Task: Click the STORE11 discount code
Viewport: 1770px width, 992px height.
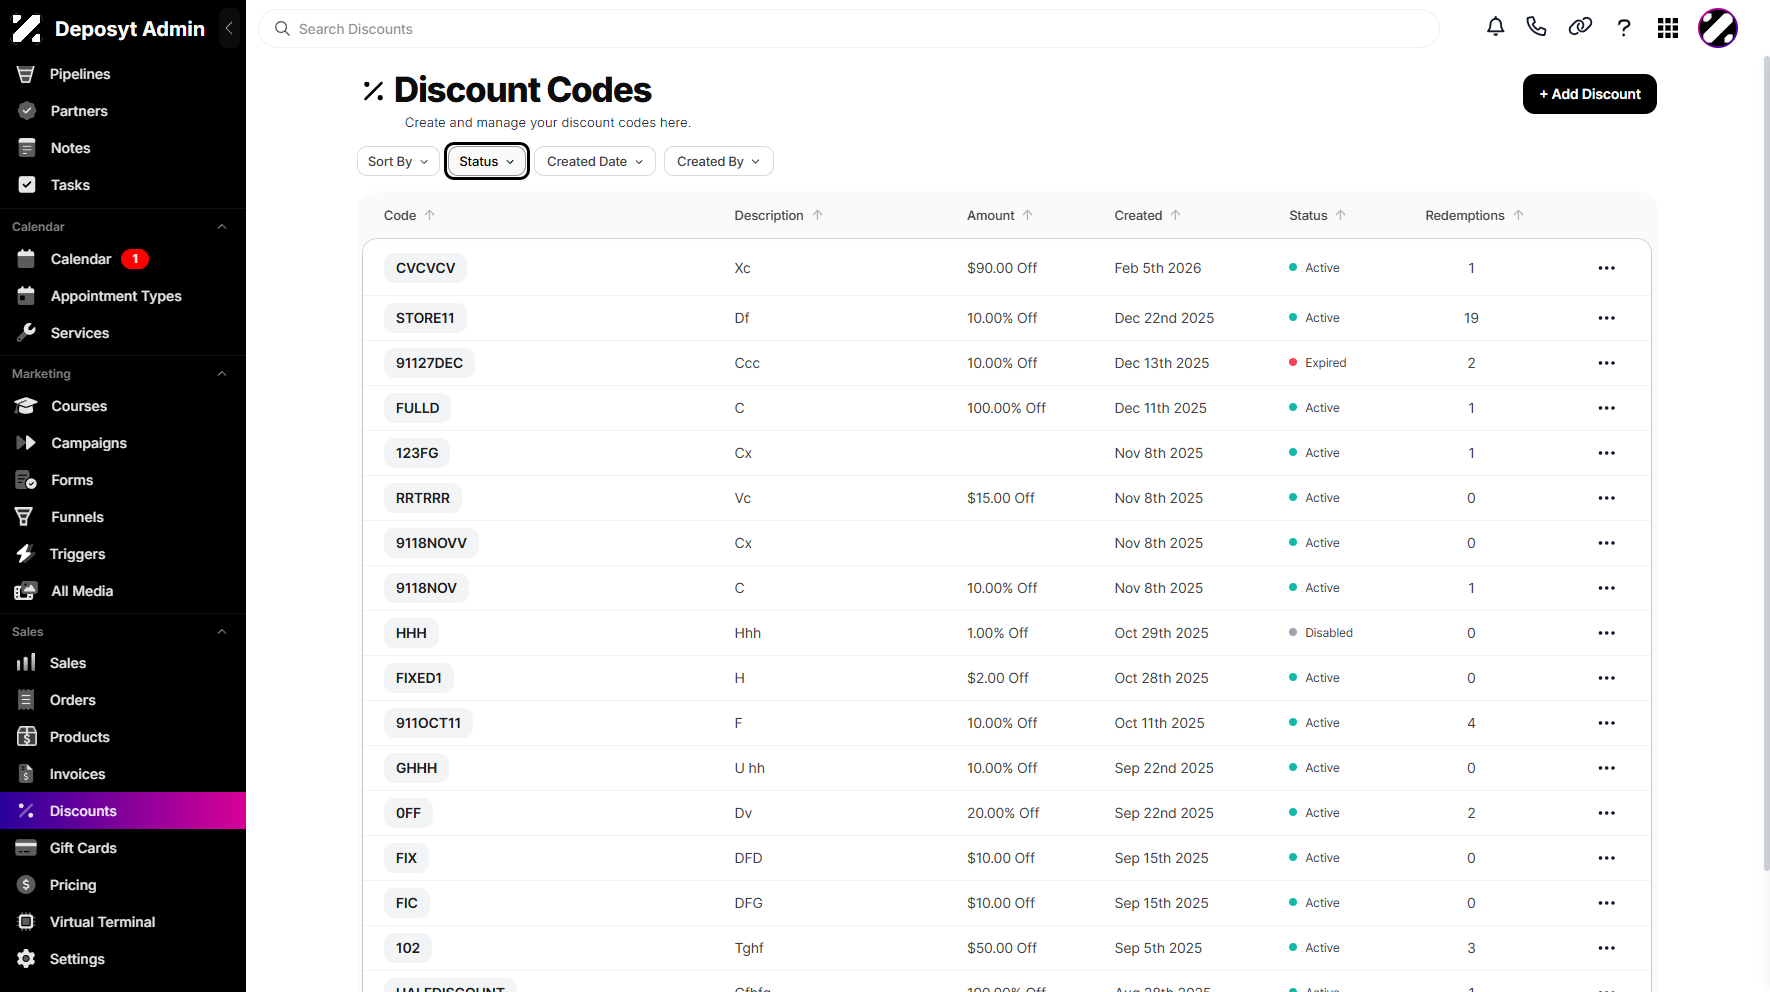Action: coord(425,318)
